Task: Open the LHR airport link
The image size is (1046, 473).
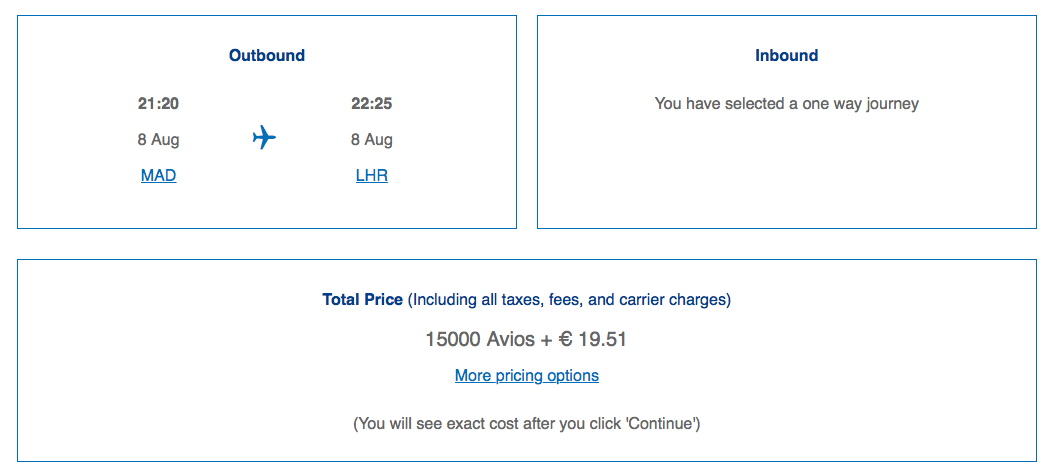Action: (x=372, y=176)
